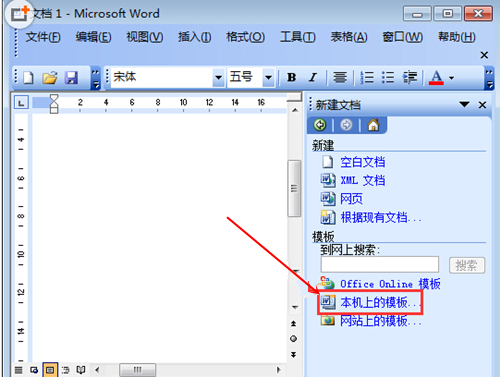Click the 网页 link

[x=351, y=199]
